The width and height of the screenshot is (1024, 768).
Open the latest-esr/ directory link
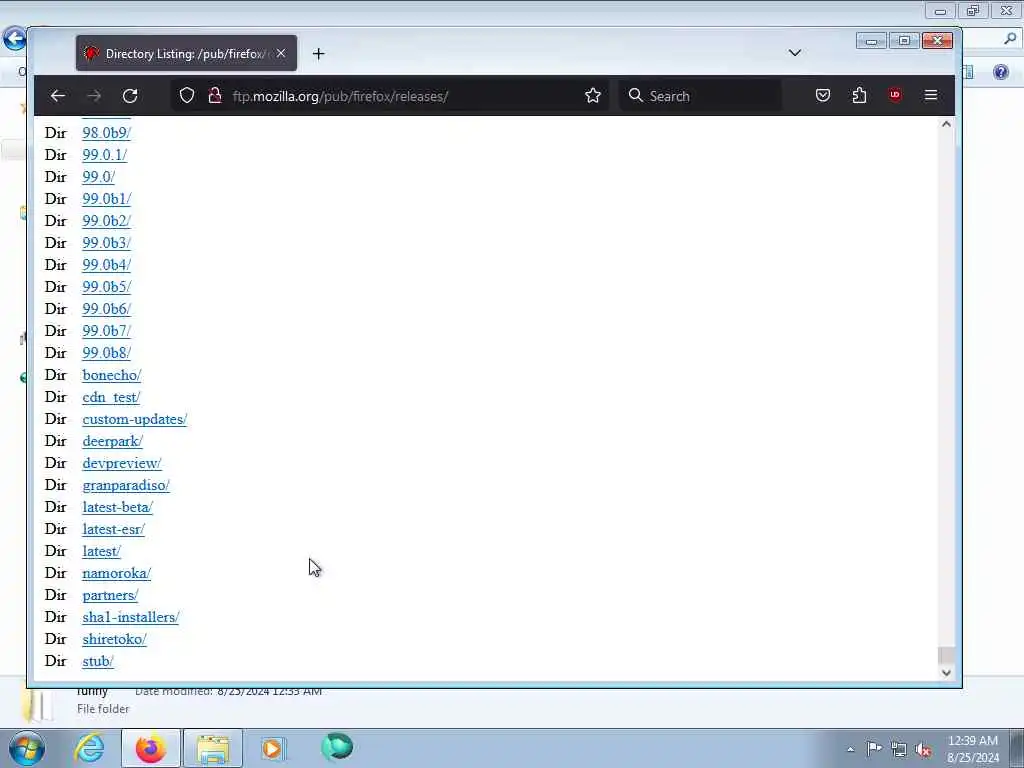coord(114,529)
